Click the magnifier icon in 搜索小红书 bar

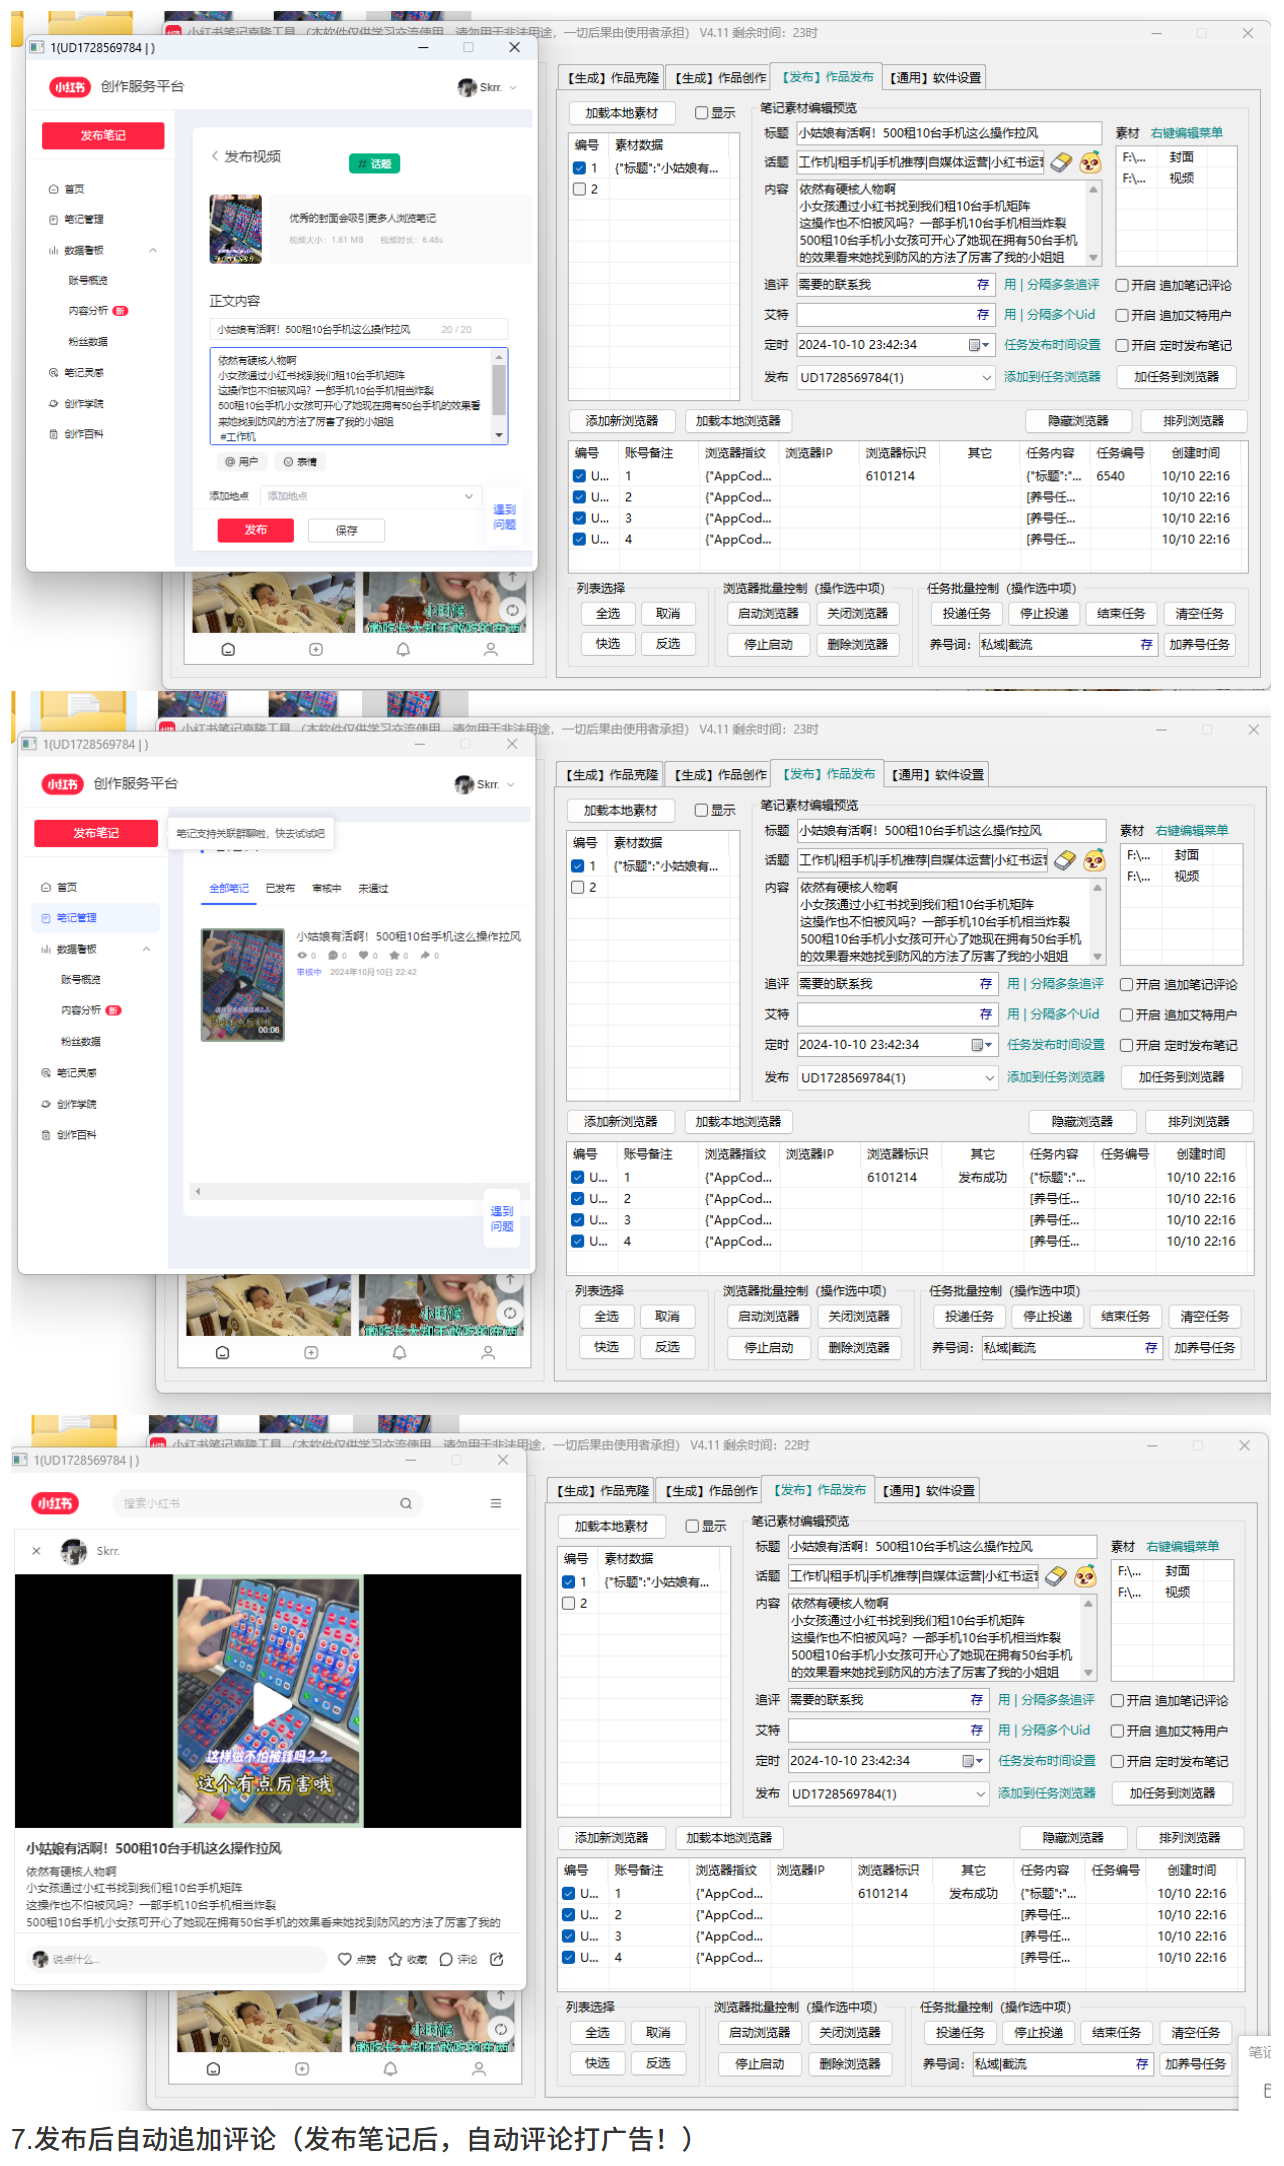pyautogui.click(x=406, y=1503)
